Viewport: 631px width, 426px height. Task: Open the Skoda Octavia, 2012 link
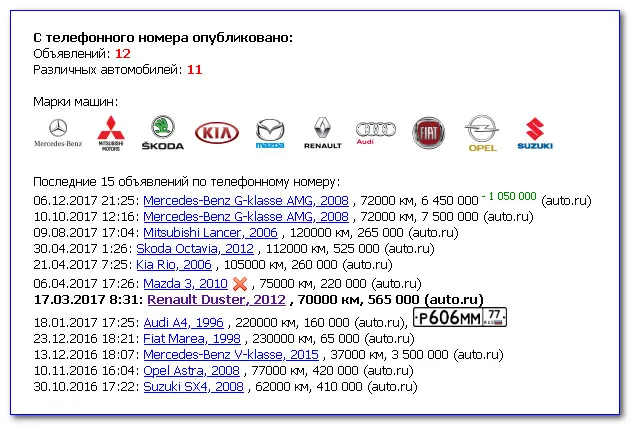point(195,249)
